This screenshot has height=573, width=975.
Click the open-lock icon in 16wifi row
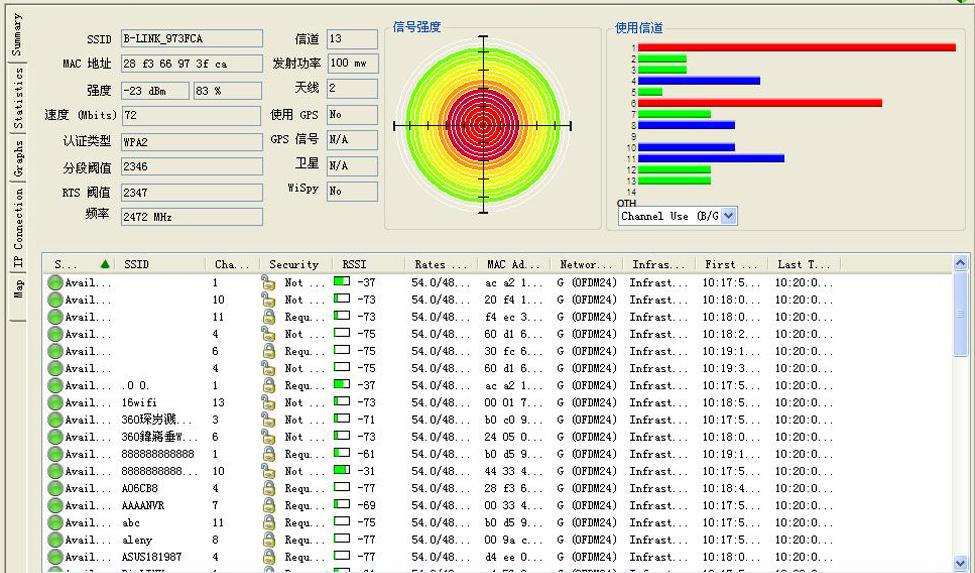tap(269, 403)
